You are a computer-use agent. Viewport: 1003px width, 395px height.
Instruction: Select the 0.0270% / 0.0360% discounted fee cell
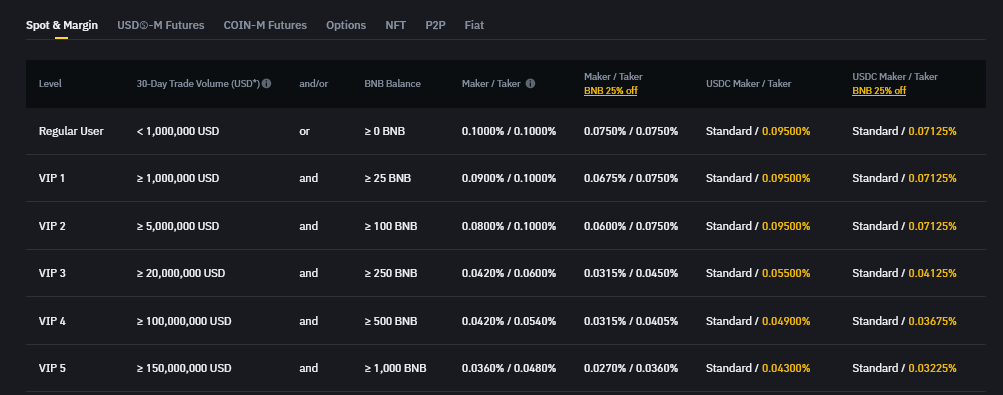tap(631, 368)
